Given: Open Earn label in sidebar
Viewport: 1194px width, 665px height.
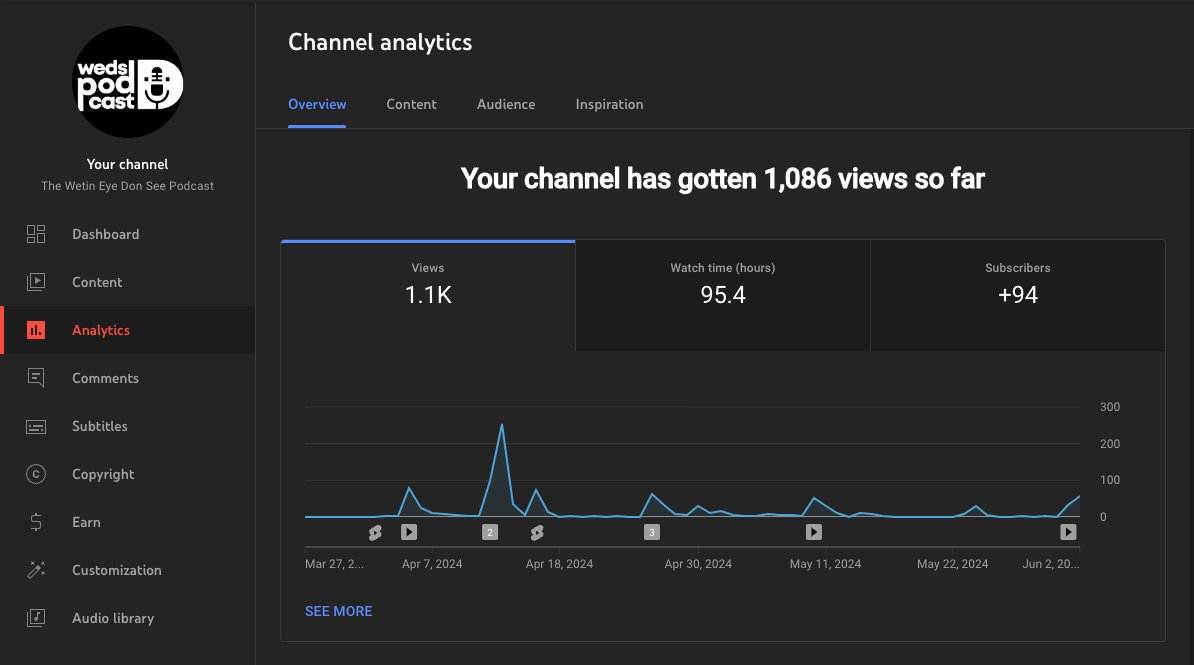Looking at the screenshot, I should 86,522.
